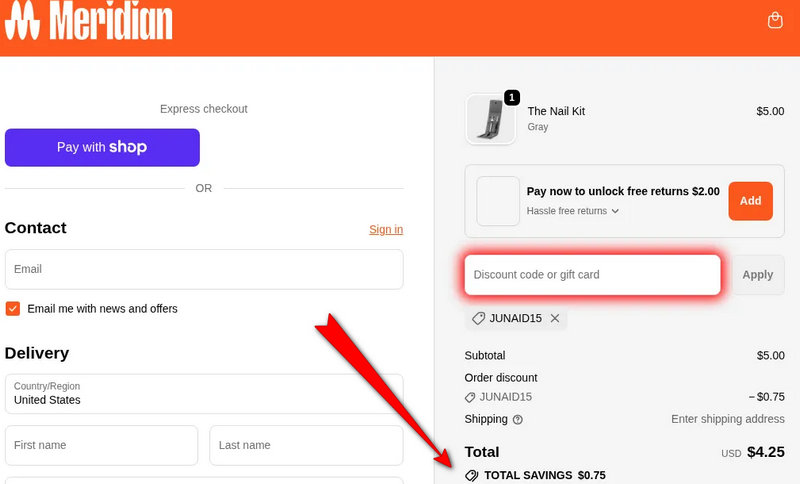The height and width of the screenshot is (484, 800).
Task: Click the item quantity badge on thumbnail
Action: click(x=512, y=97)
